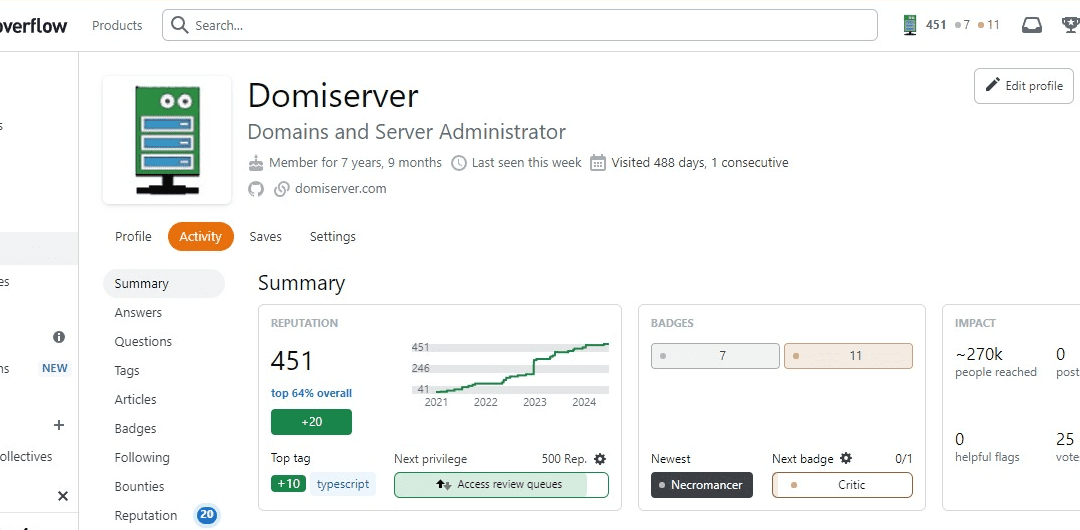Focus the Search input field

click(520, 25)
